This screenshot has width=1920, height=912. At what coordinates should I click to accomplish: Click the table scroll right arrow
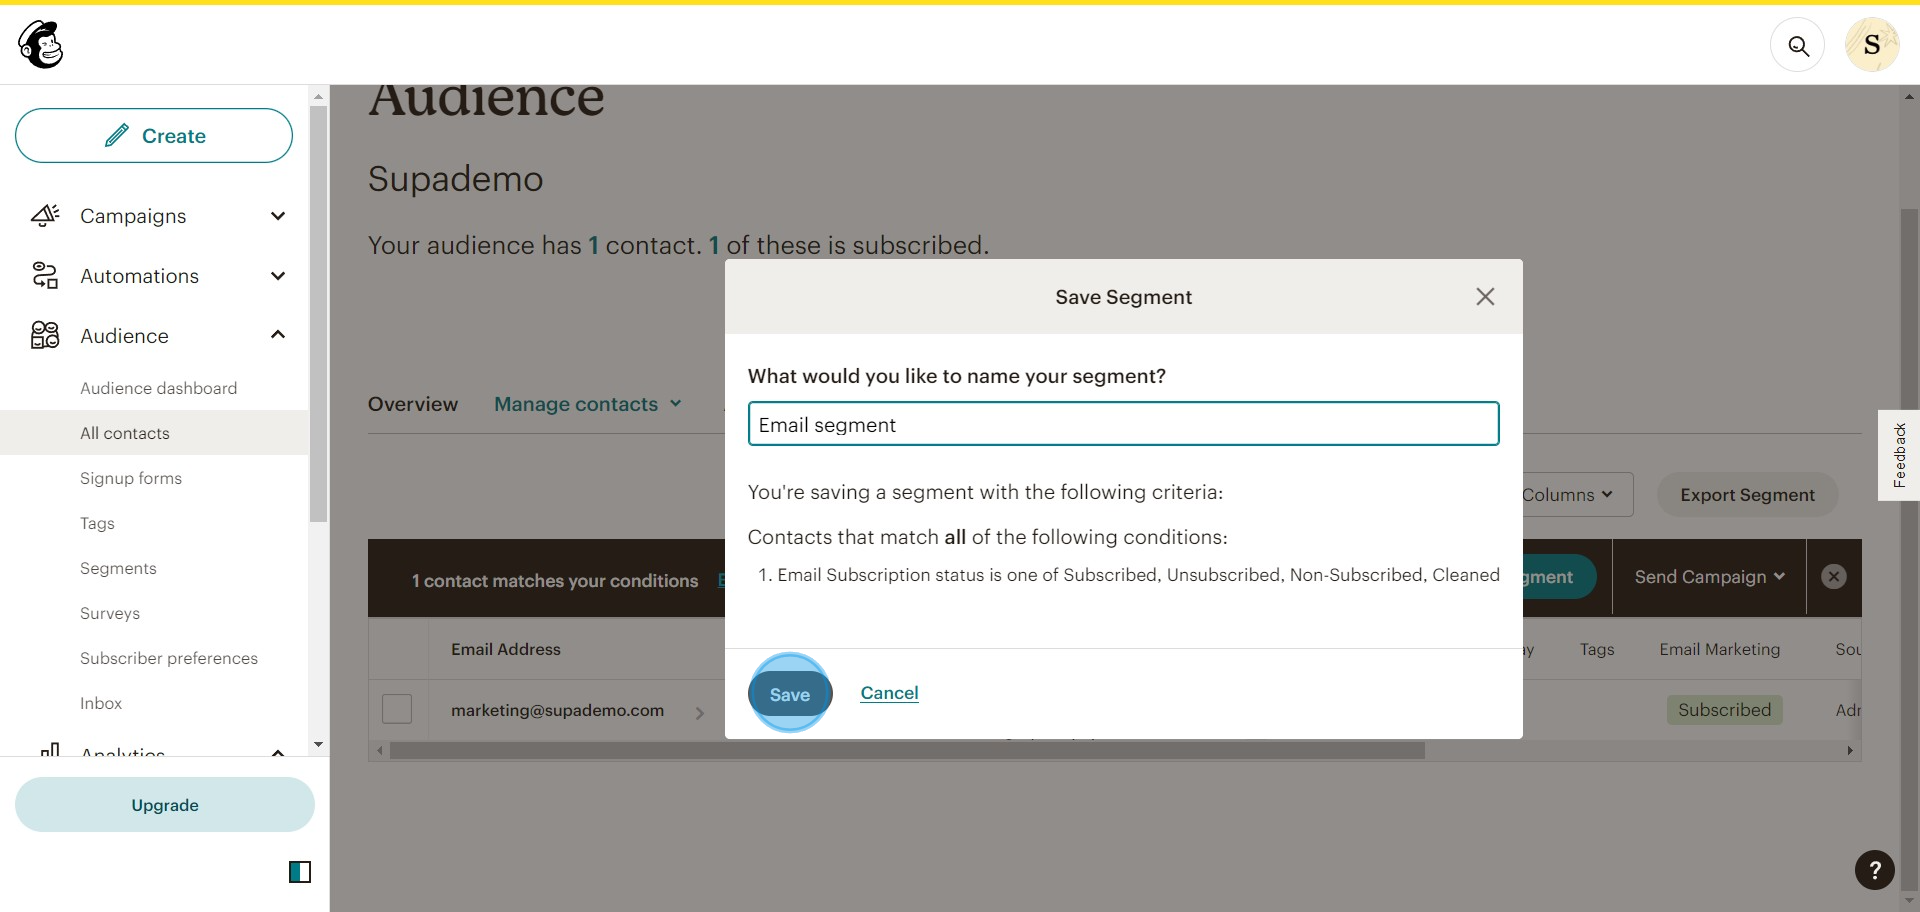(1849, 750)
